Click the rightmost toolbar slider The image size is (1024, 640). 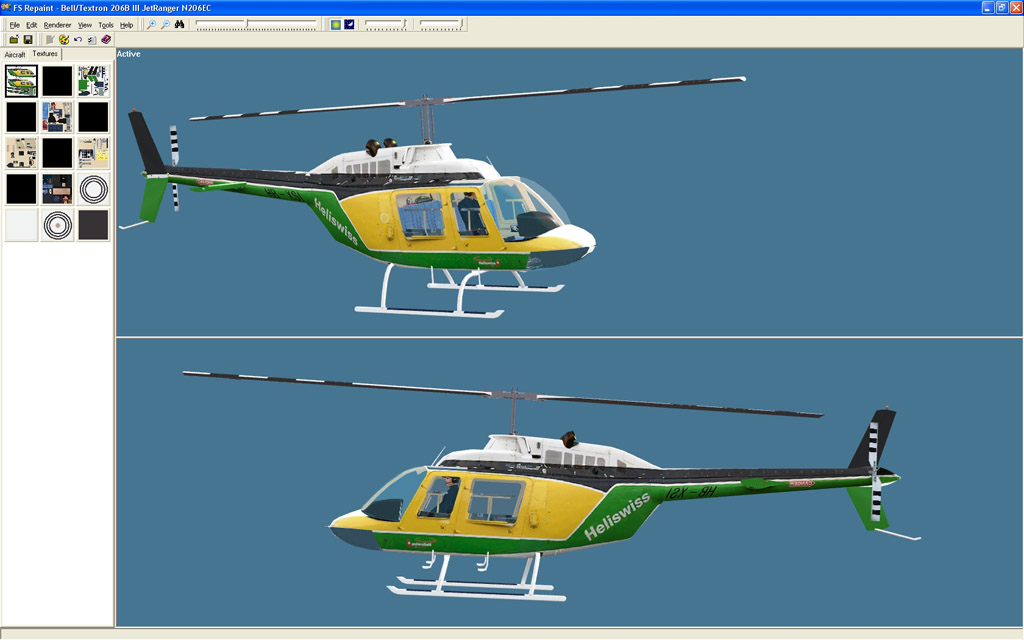click(x=441, y=24)
